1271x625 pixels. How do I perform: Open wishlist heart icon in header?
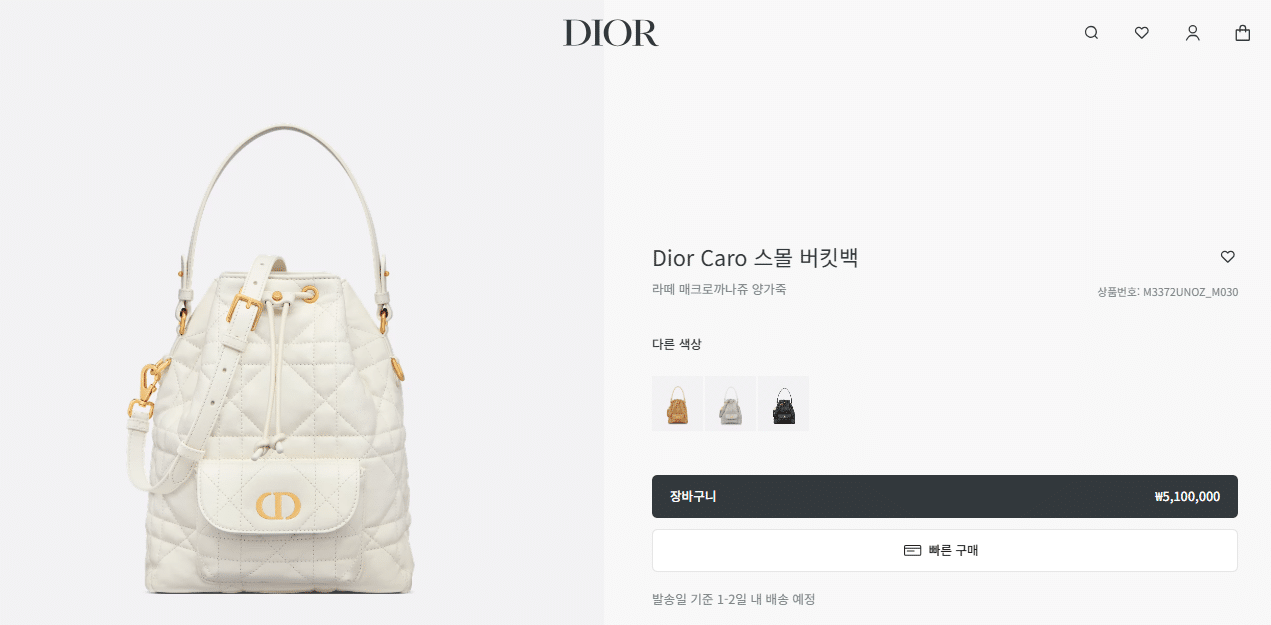coord(1142,33)
